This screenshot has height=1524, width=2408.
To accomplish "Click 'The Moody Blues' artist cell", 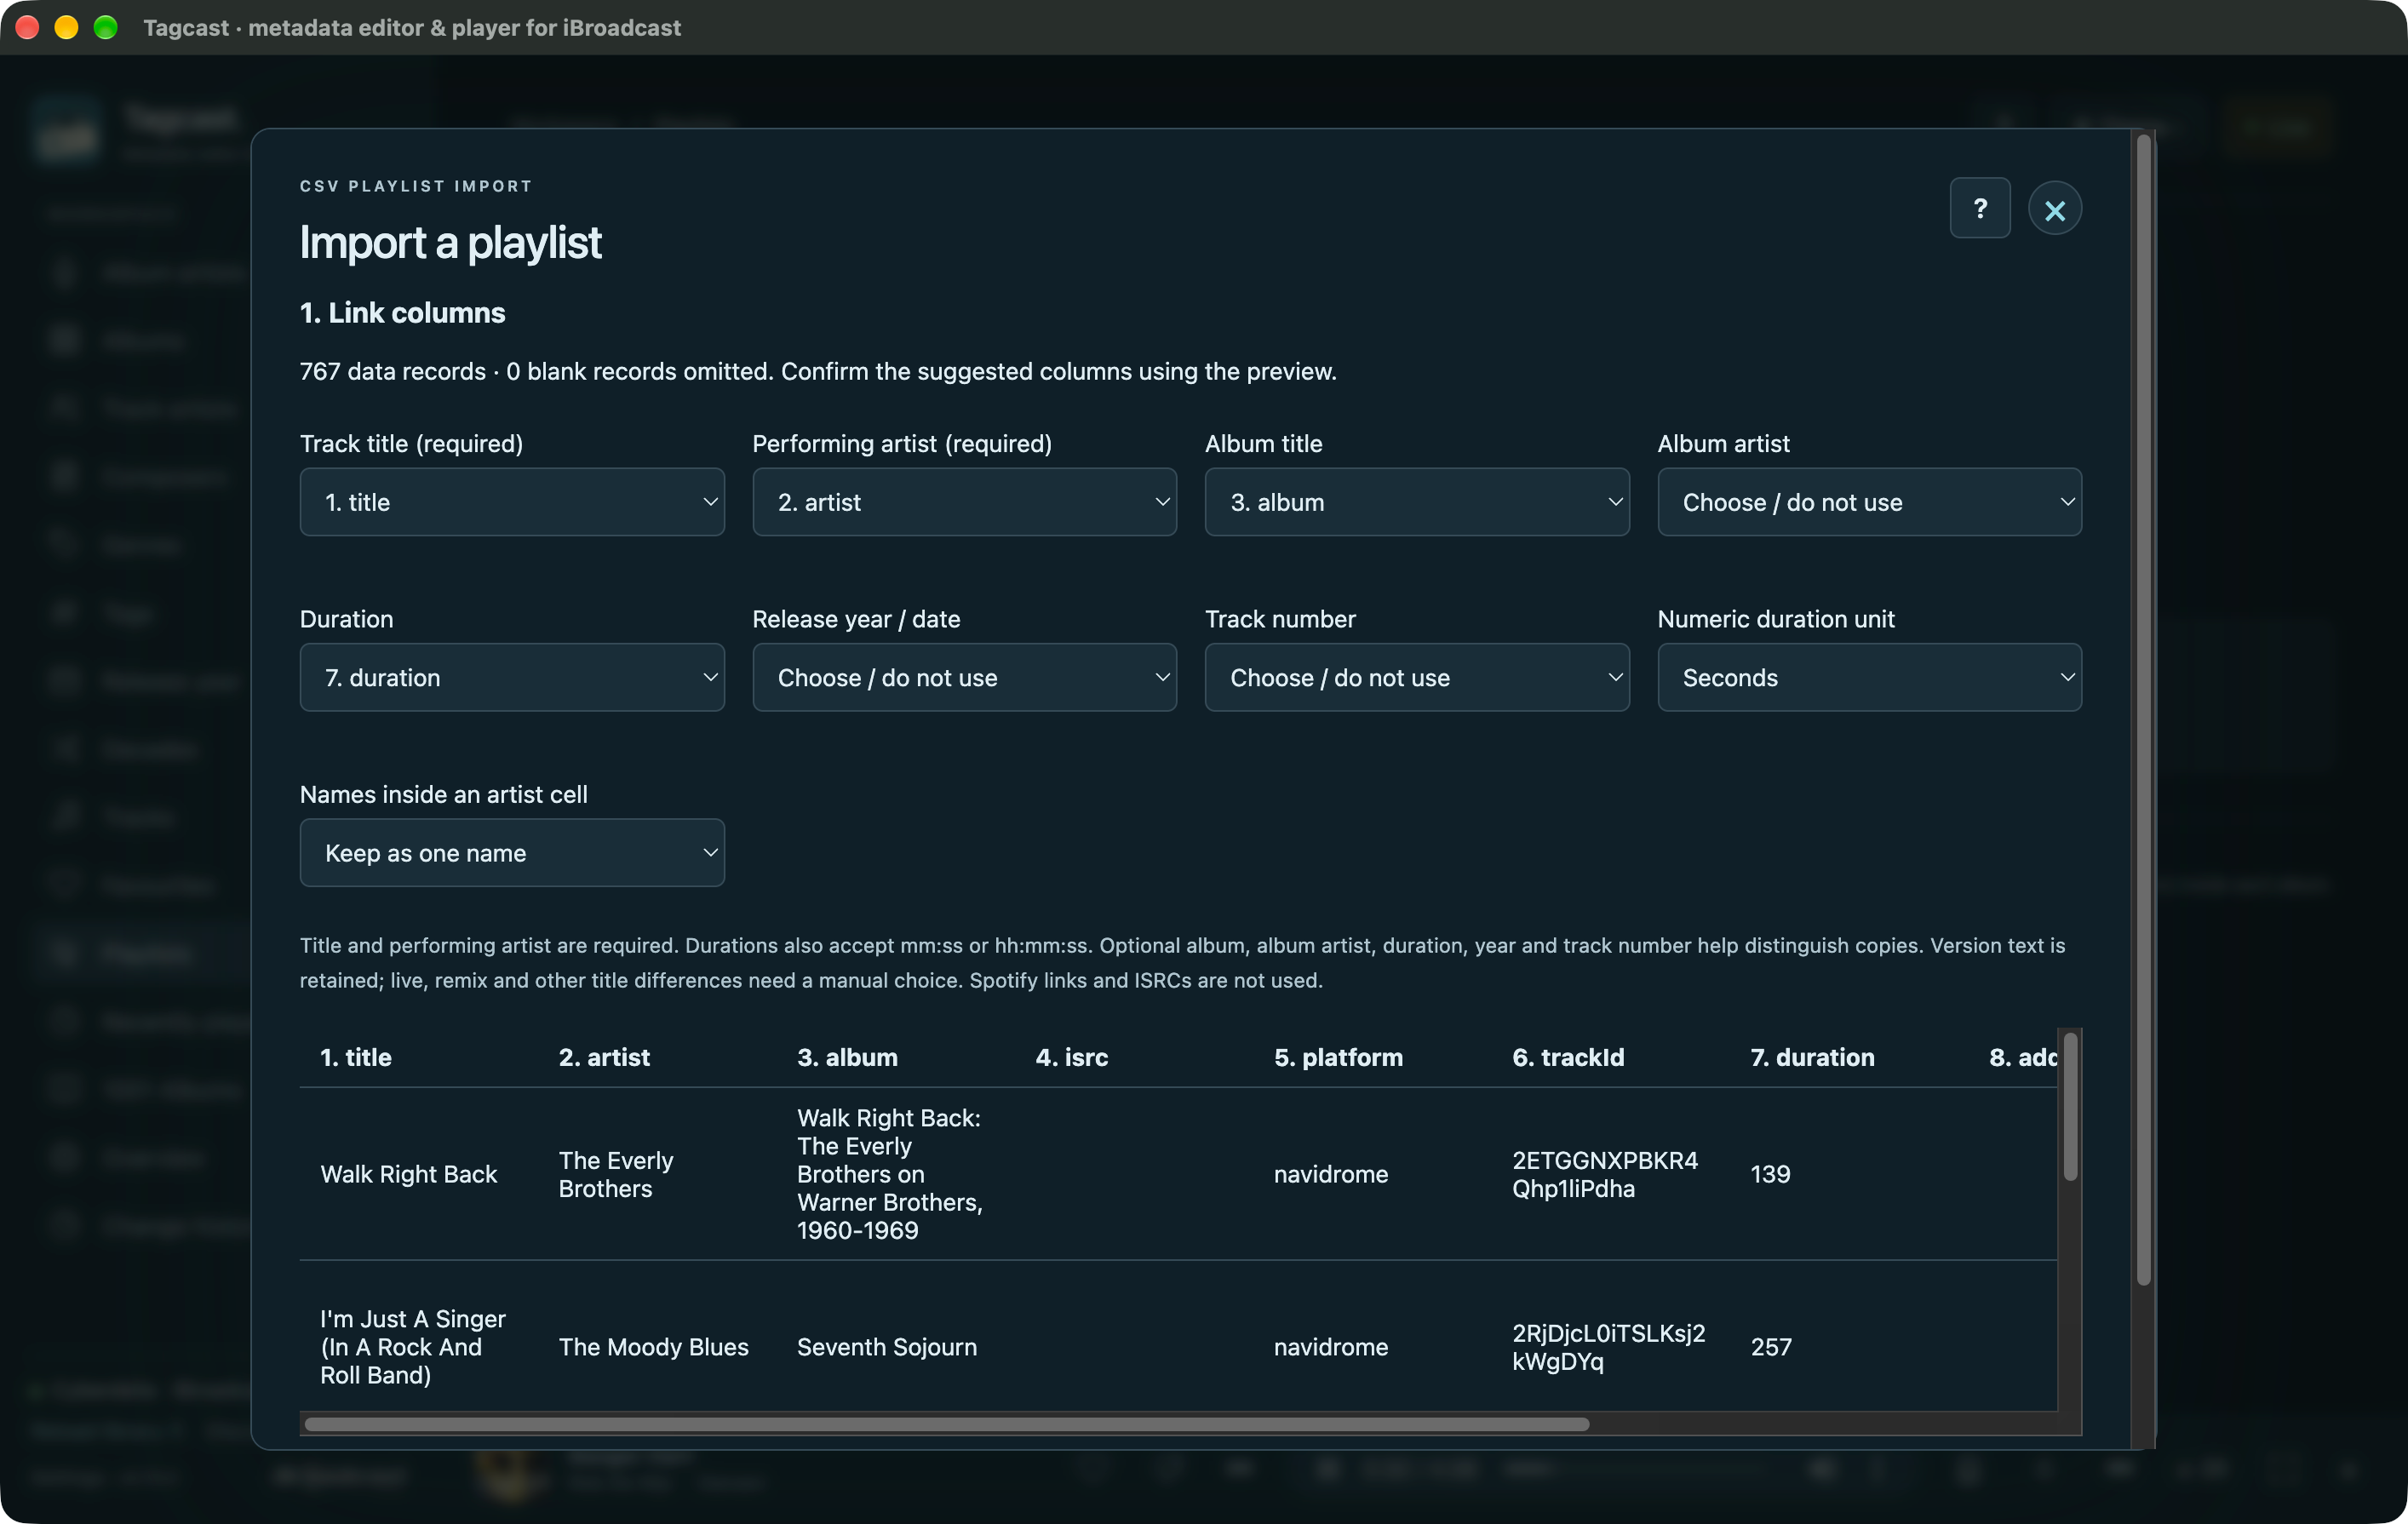I will 653,1347.
